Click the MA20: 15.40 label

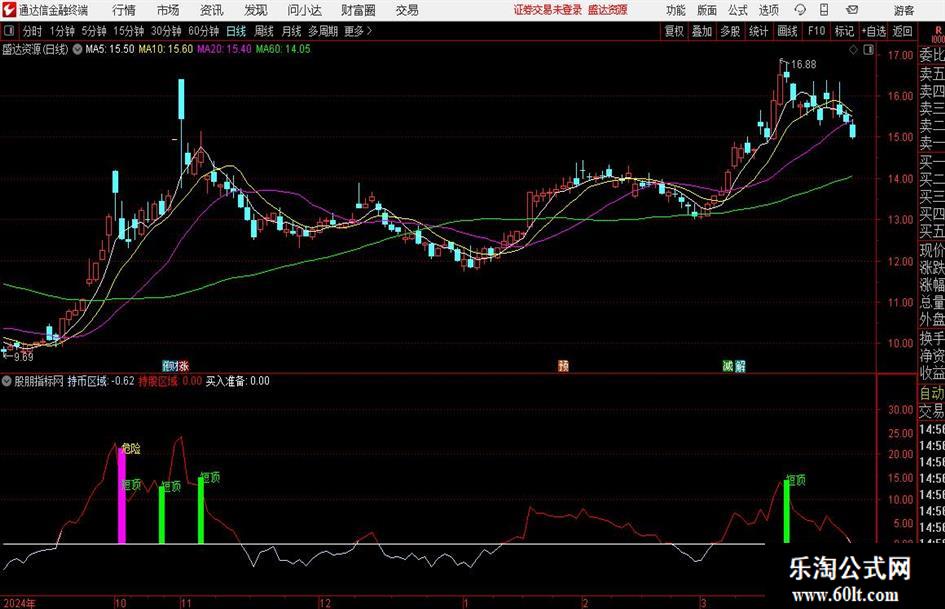(224, 49)
